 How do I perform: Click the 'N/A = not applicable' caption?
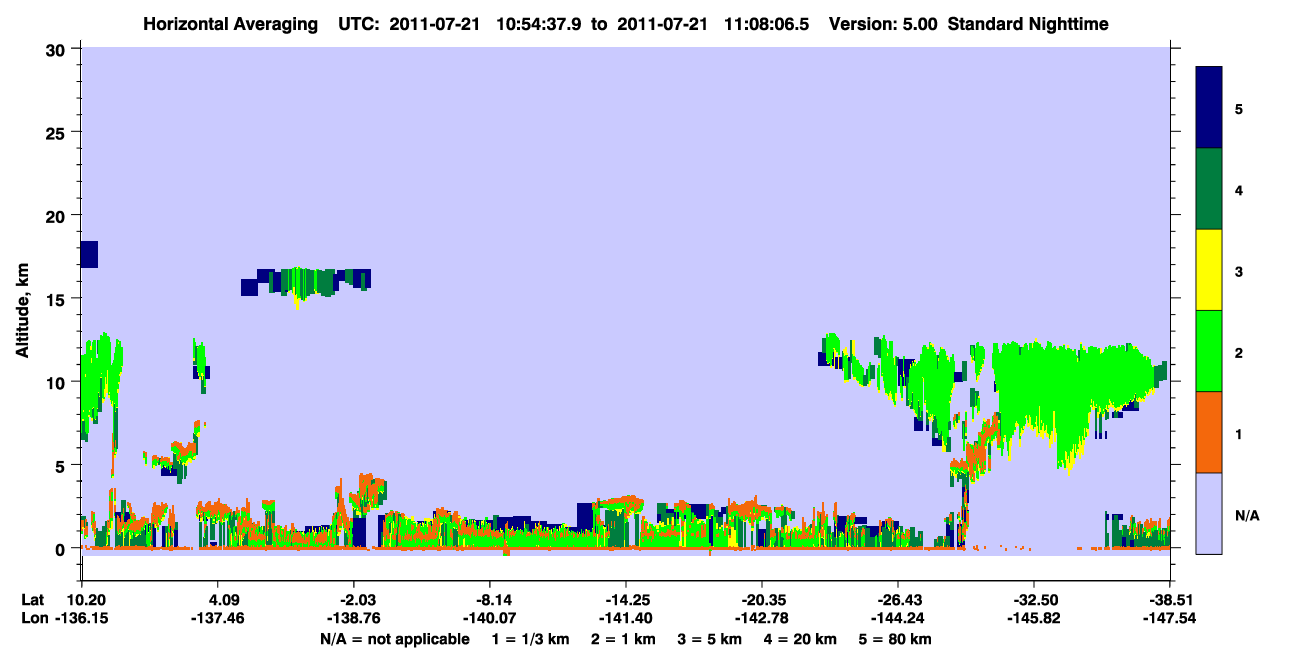(x=394, y=639)
